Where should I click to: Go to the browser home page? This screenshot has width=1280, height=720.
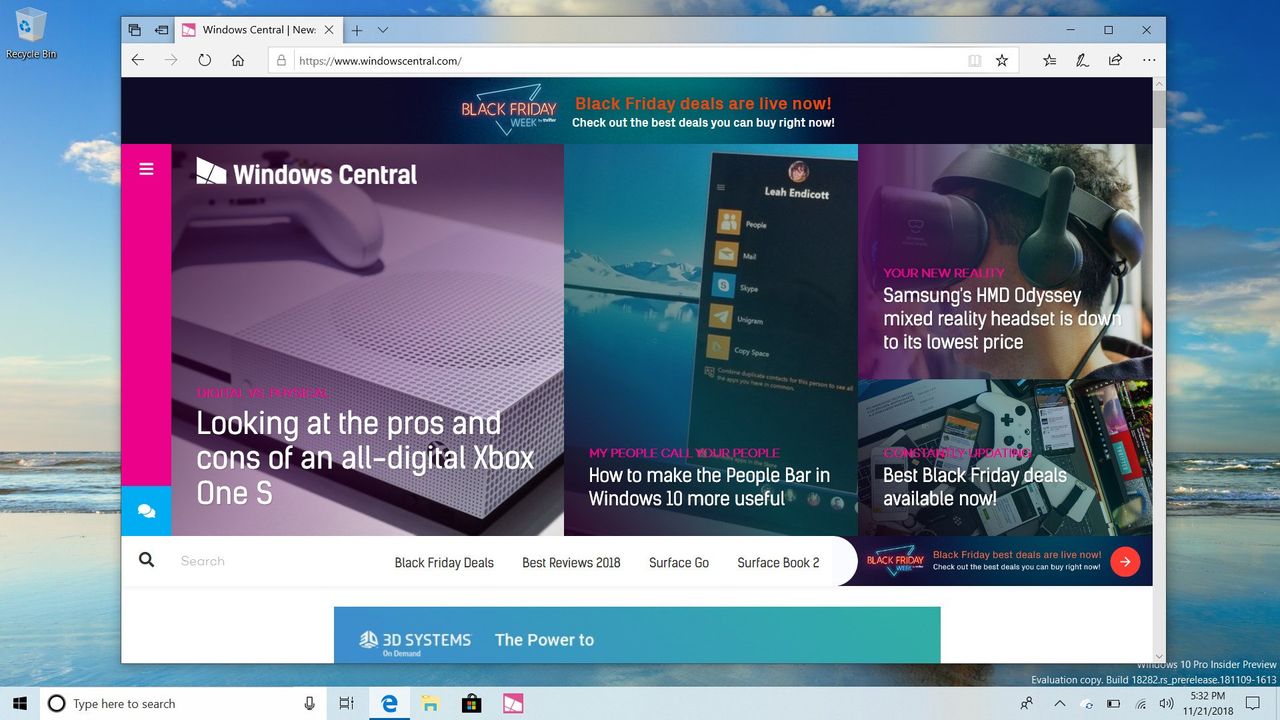[x=238, y=60]
